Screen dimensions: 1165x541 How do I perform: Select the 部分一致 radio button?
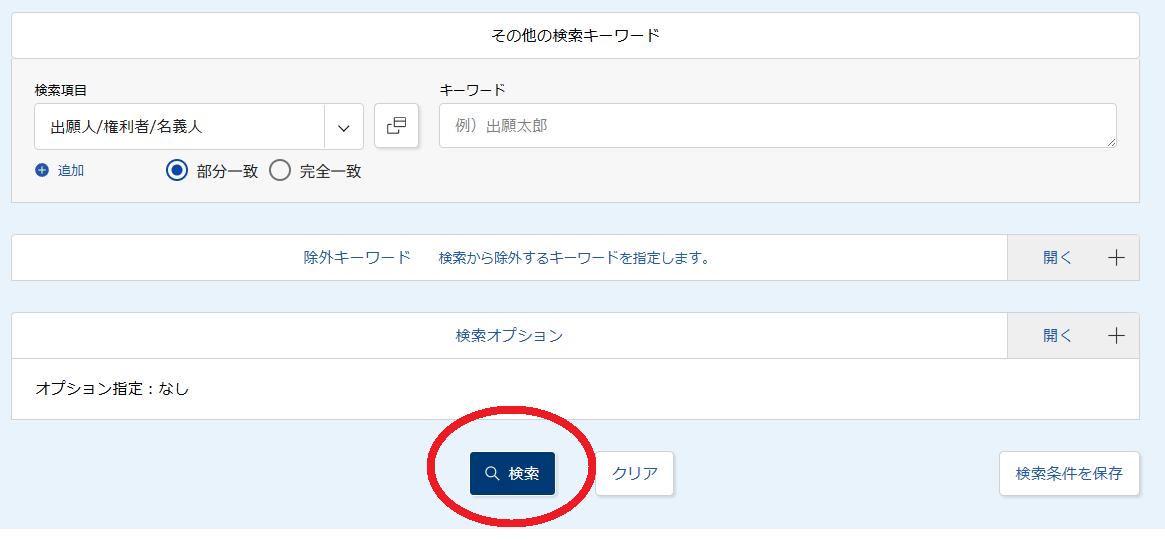tap(177, 171)
